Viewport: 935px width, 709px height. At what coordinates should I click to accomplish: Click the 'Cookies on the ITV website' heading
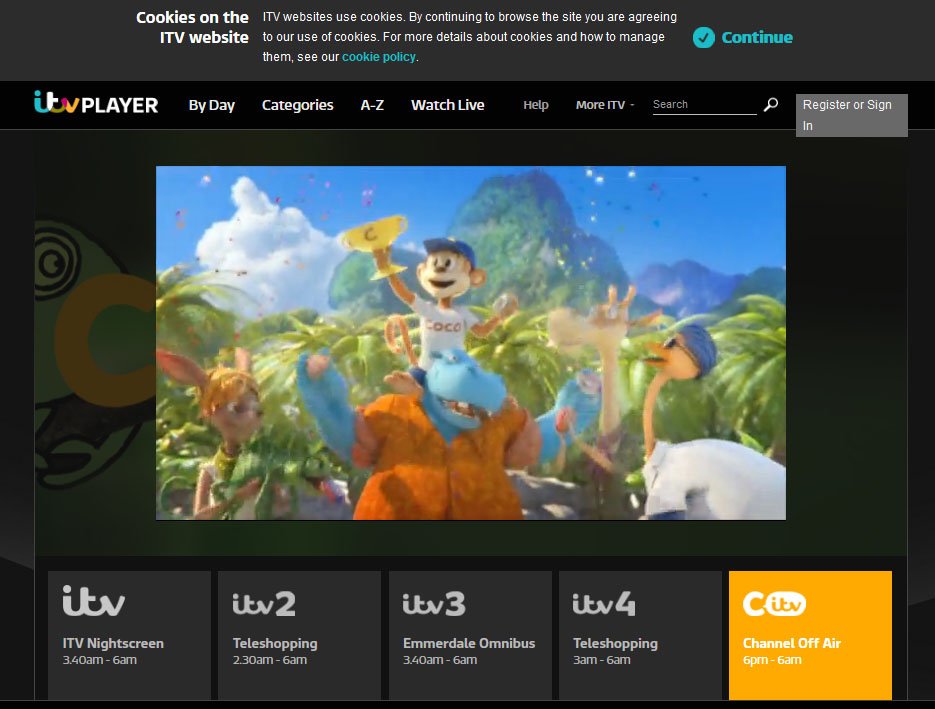193,27
